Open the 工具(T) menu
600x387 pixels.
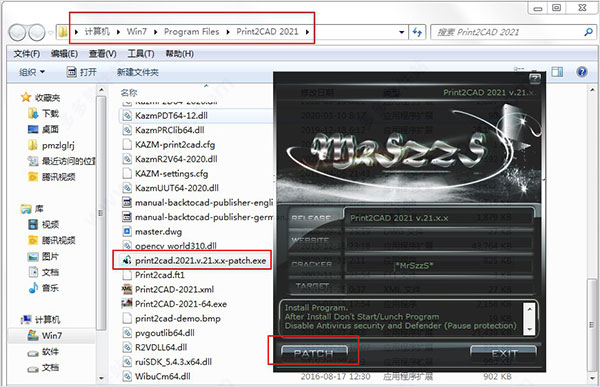141,54
